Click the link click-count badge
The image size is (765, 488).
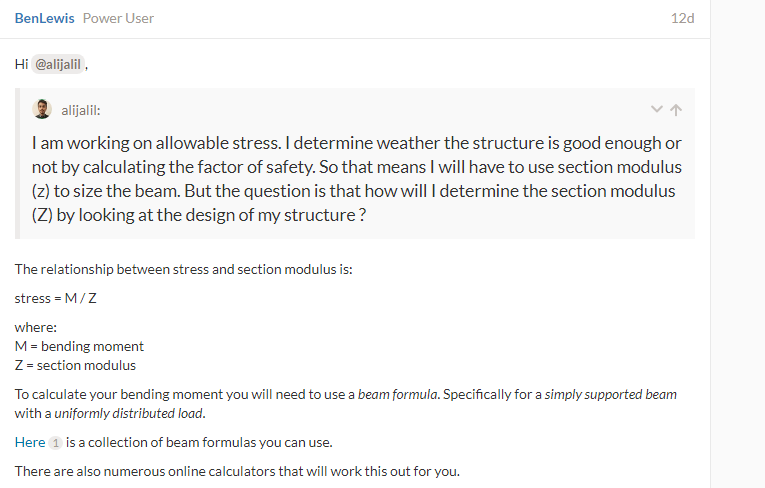point(56,442)
